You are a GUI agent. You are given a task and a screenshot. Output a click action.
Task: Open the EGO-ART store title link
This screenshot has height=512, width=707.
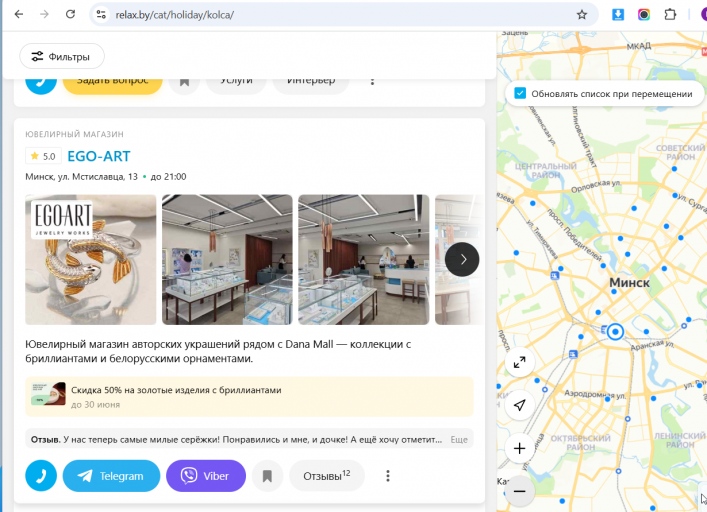(99, 156)
